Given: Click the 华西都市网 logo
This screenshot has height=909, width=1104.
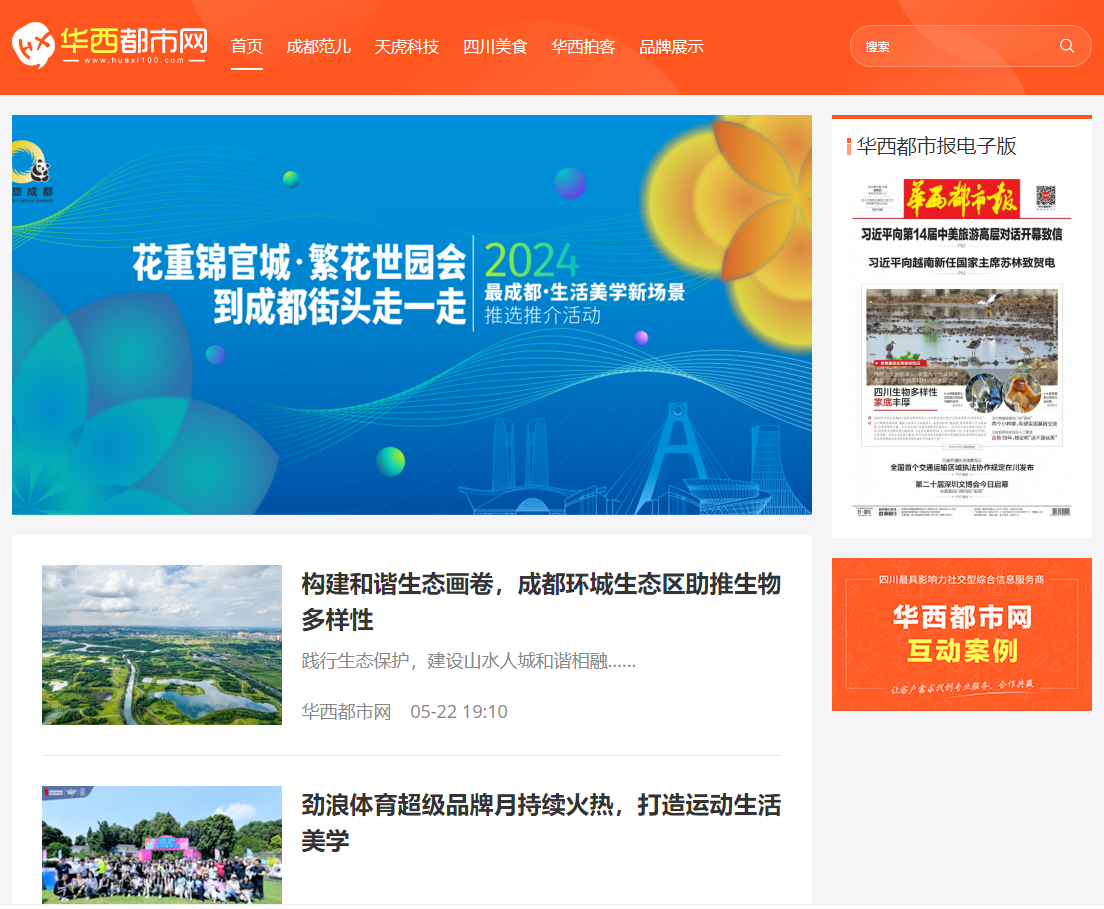Looking at the screenshot, I should 110,45.
